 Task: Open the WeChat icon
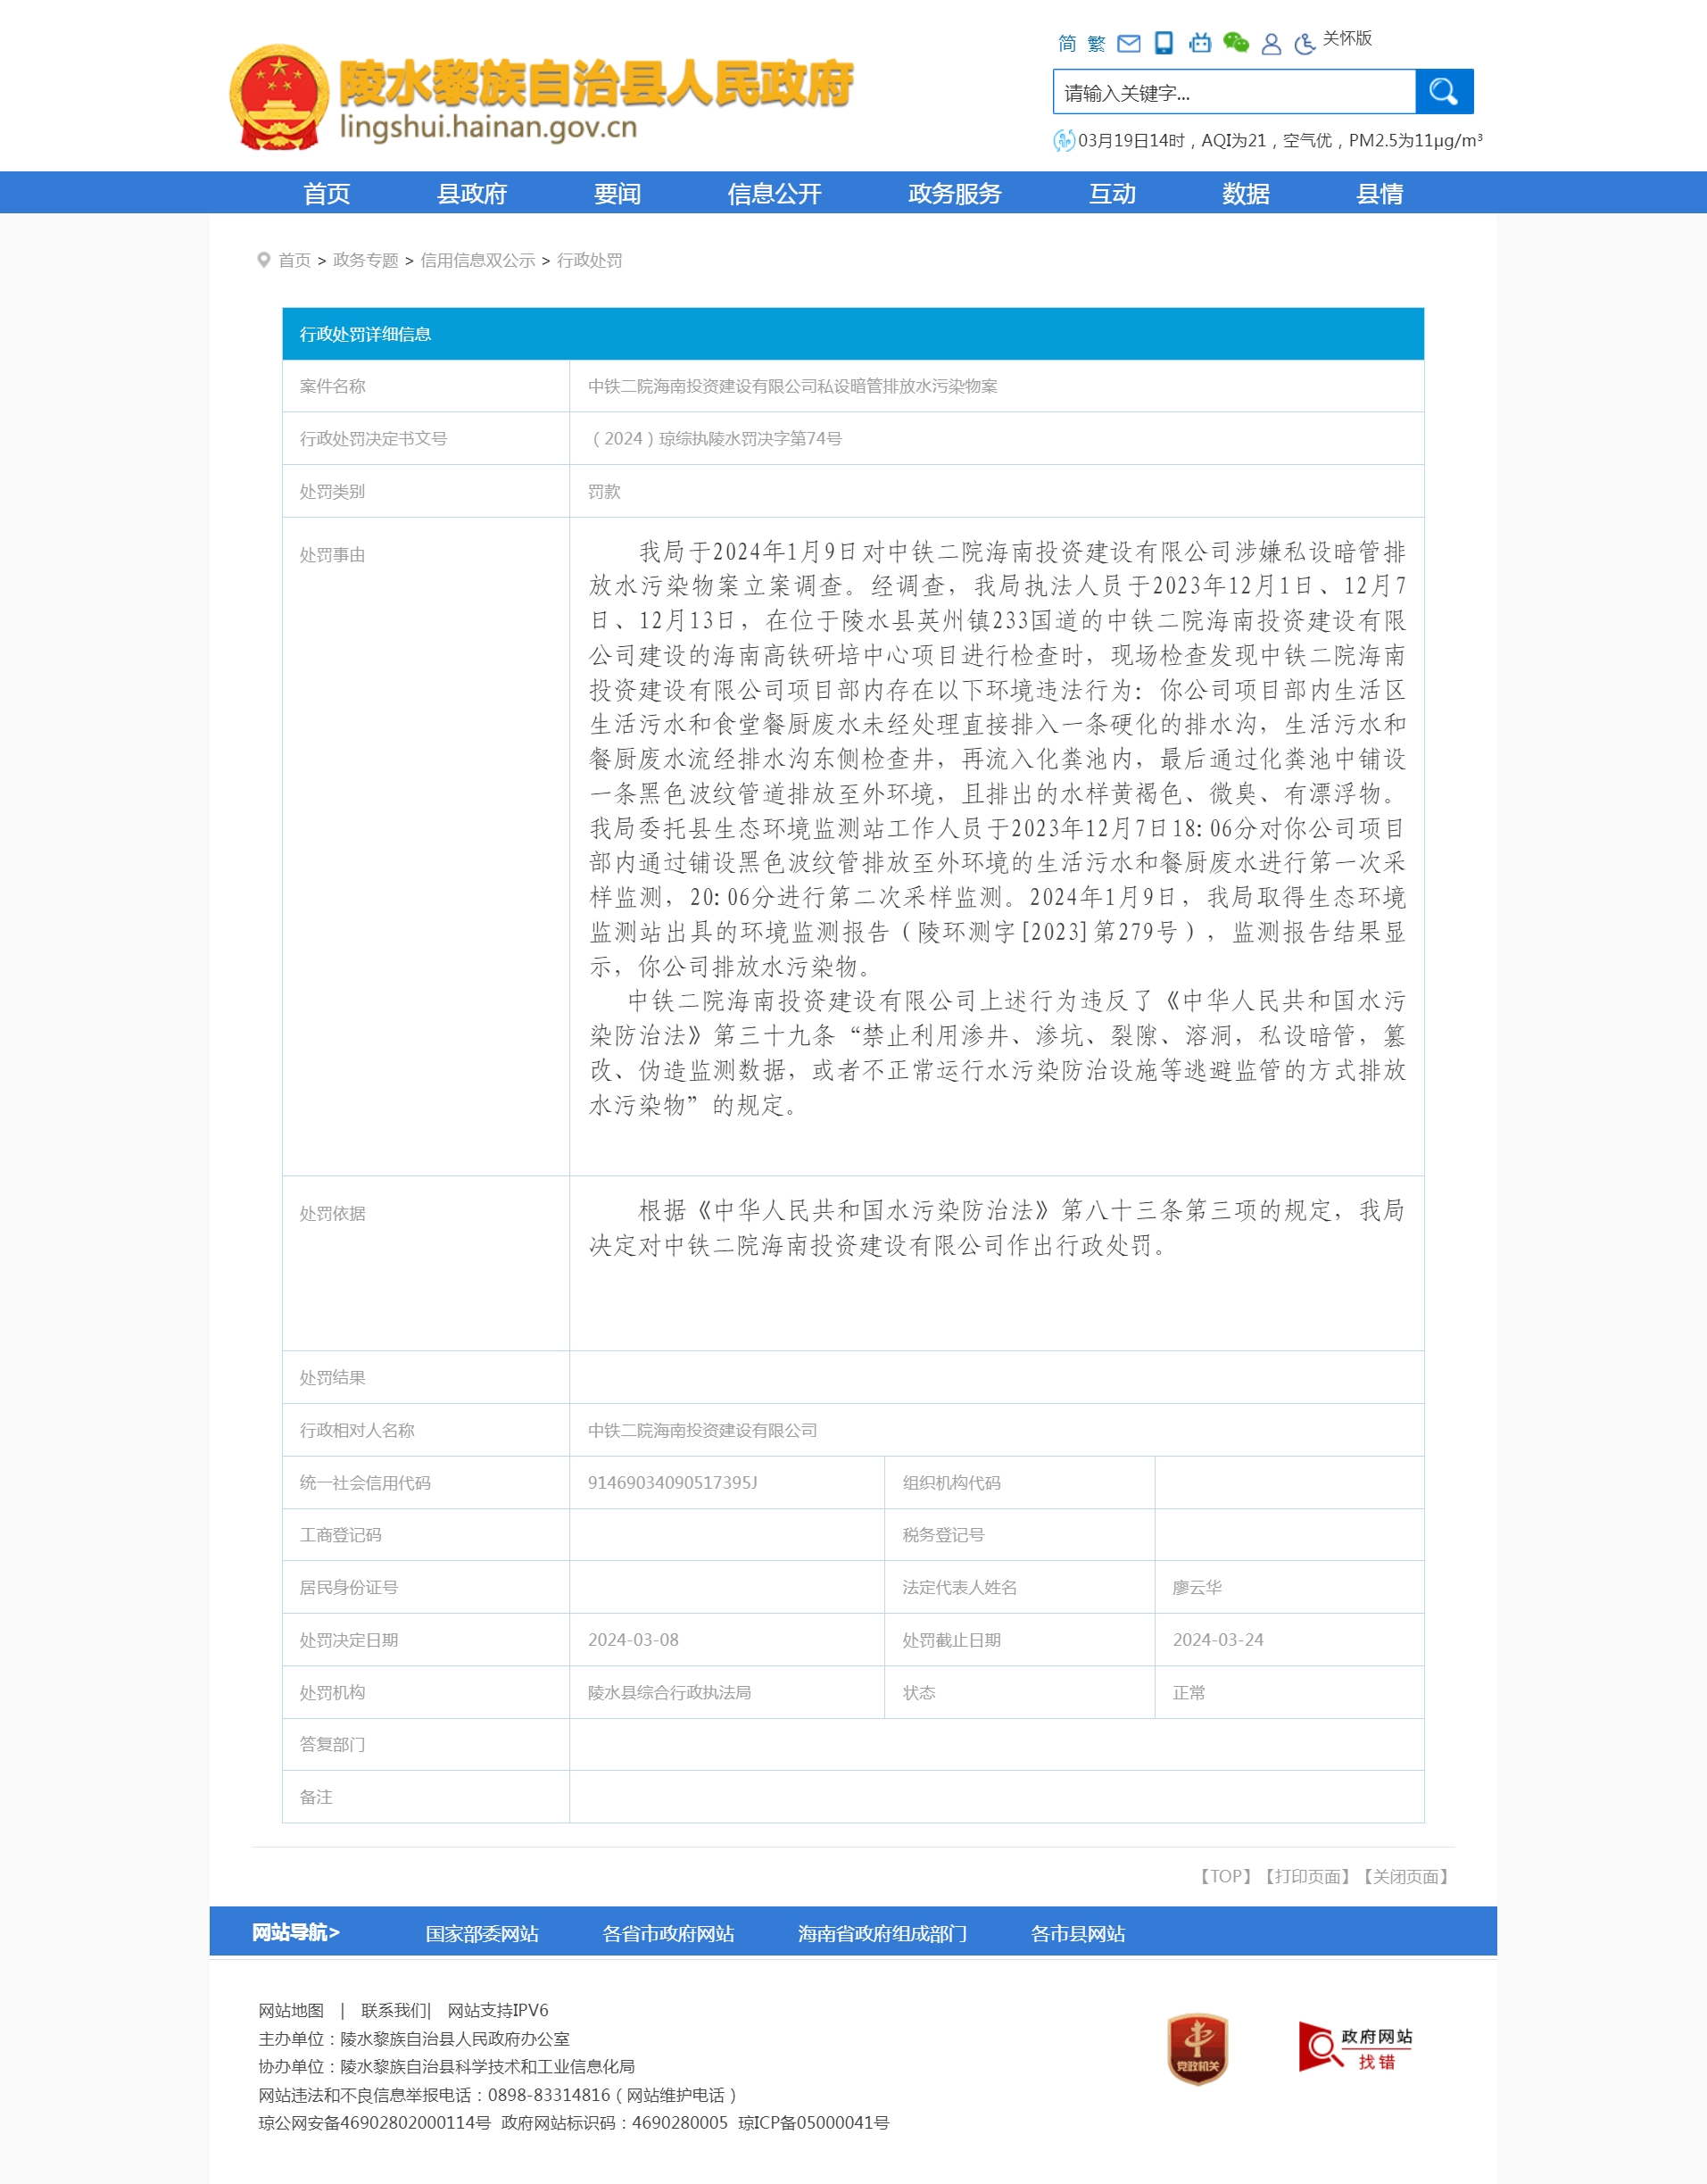(x=1236, y=42)
